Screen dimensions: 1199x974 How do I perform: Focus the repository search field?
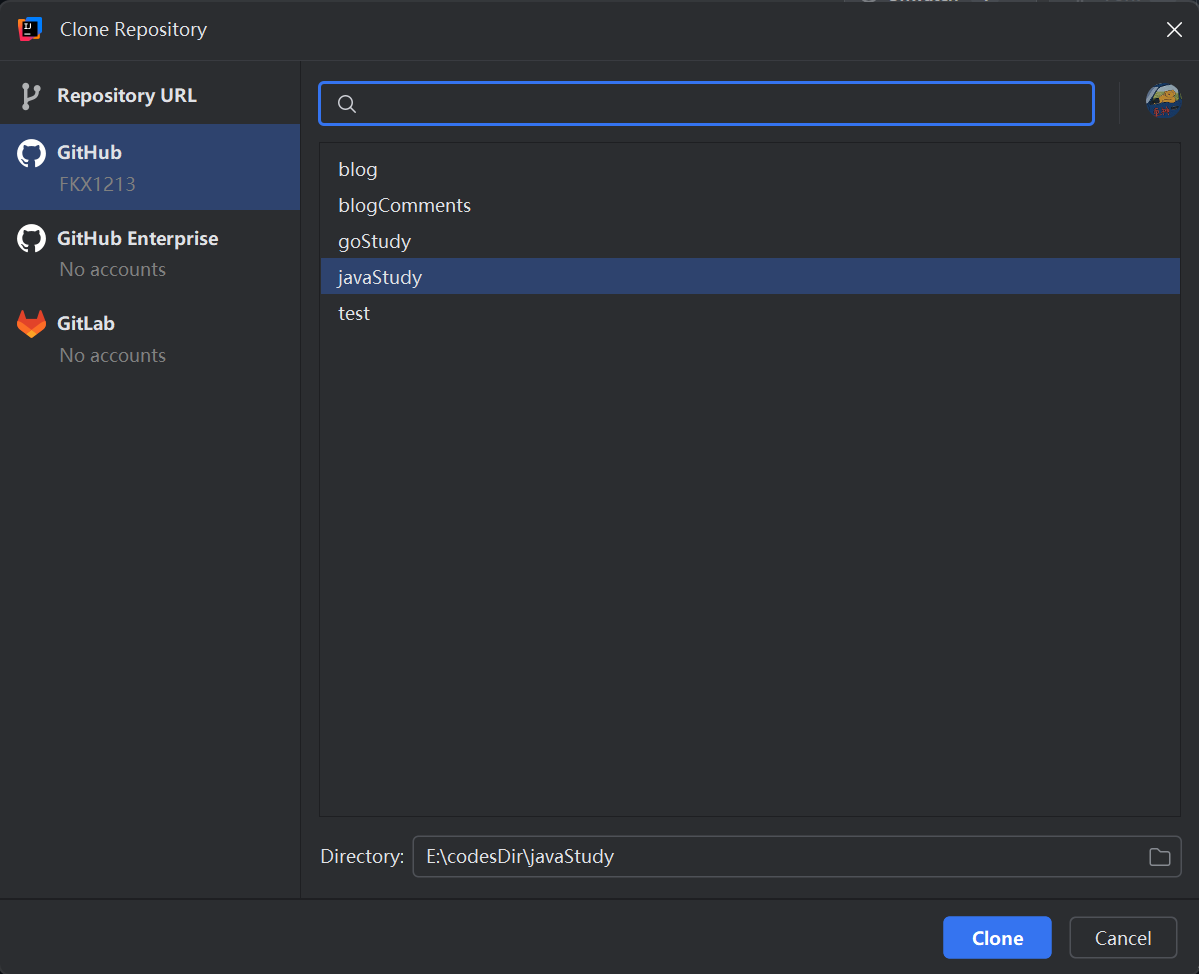[x=707, y=103]
